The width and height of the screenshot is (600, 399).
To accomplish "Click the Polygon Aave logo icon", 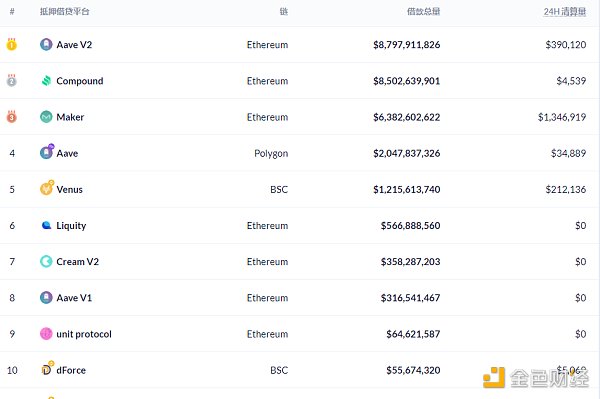I will coord(47,152).
